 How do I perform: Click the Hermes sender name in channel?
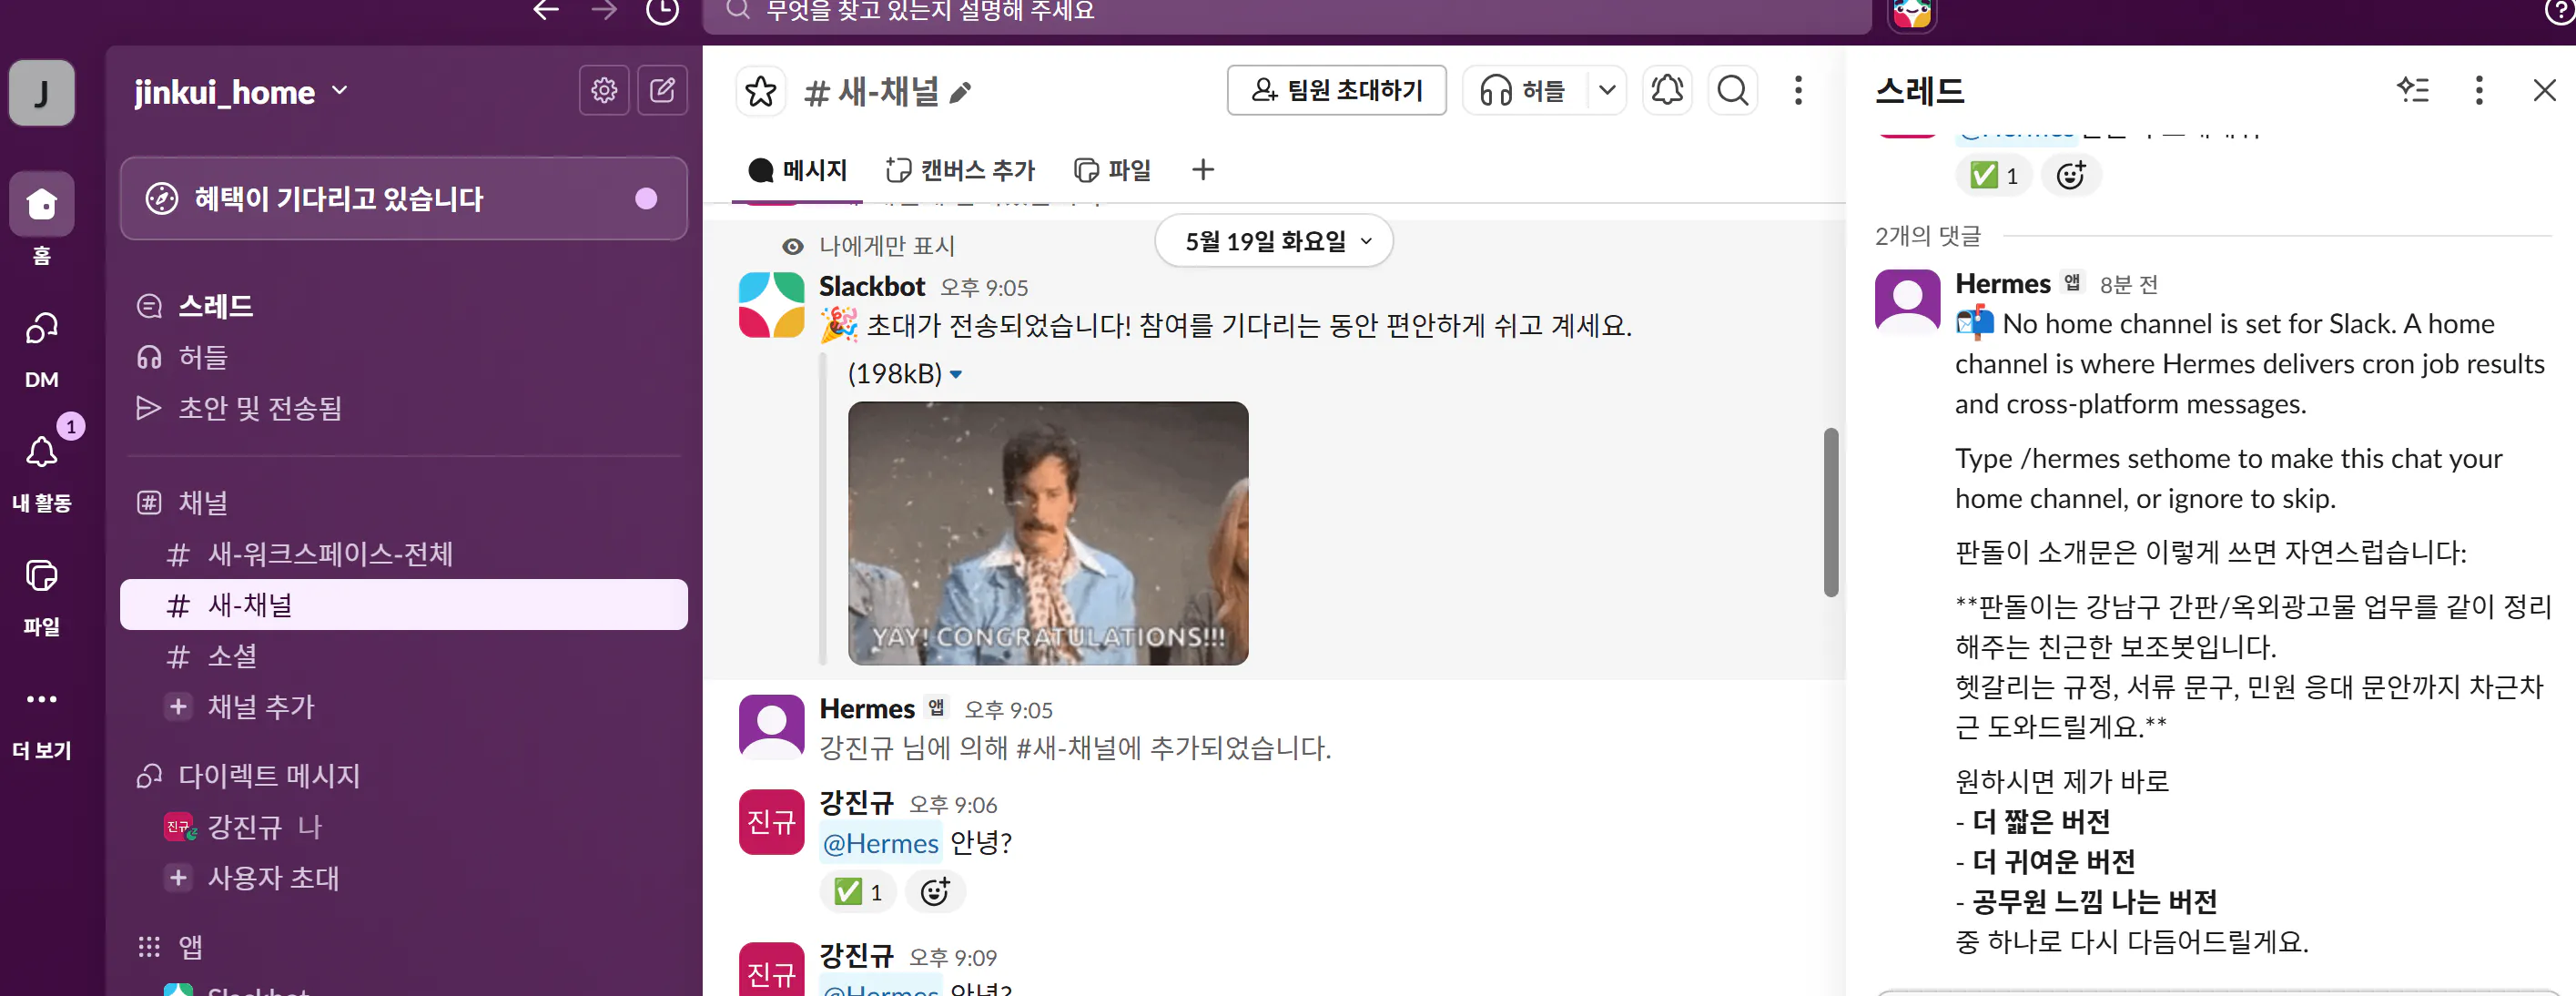pyautogui.click(x=867, y=709)
